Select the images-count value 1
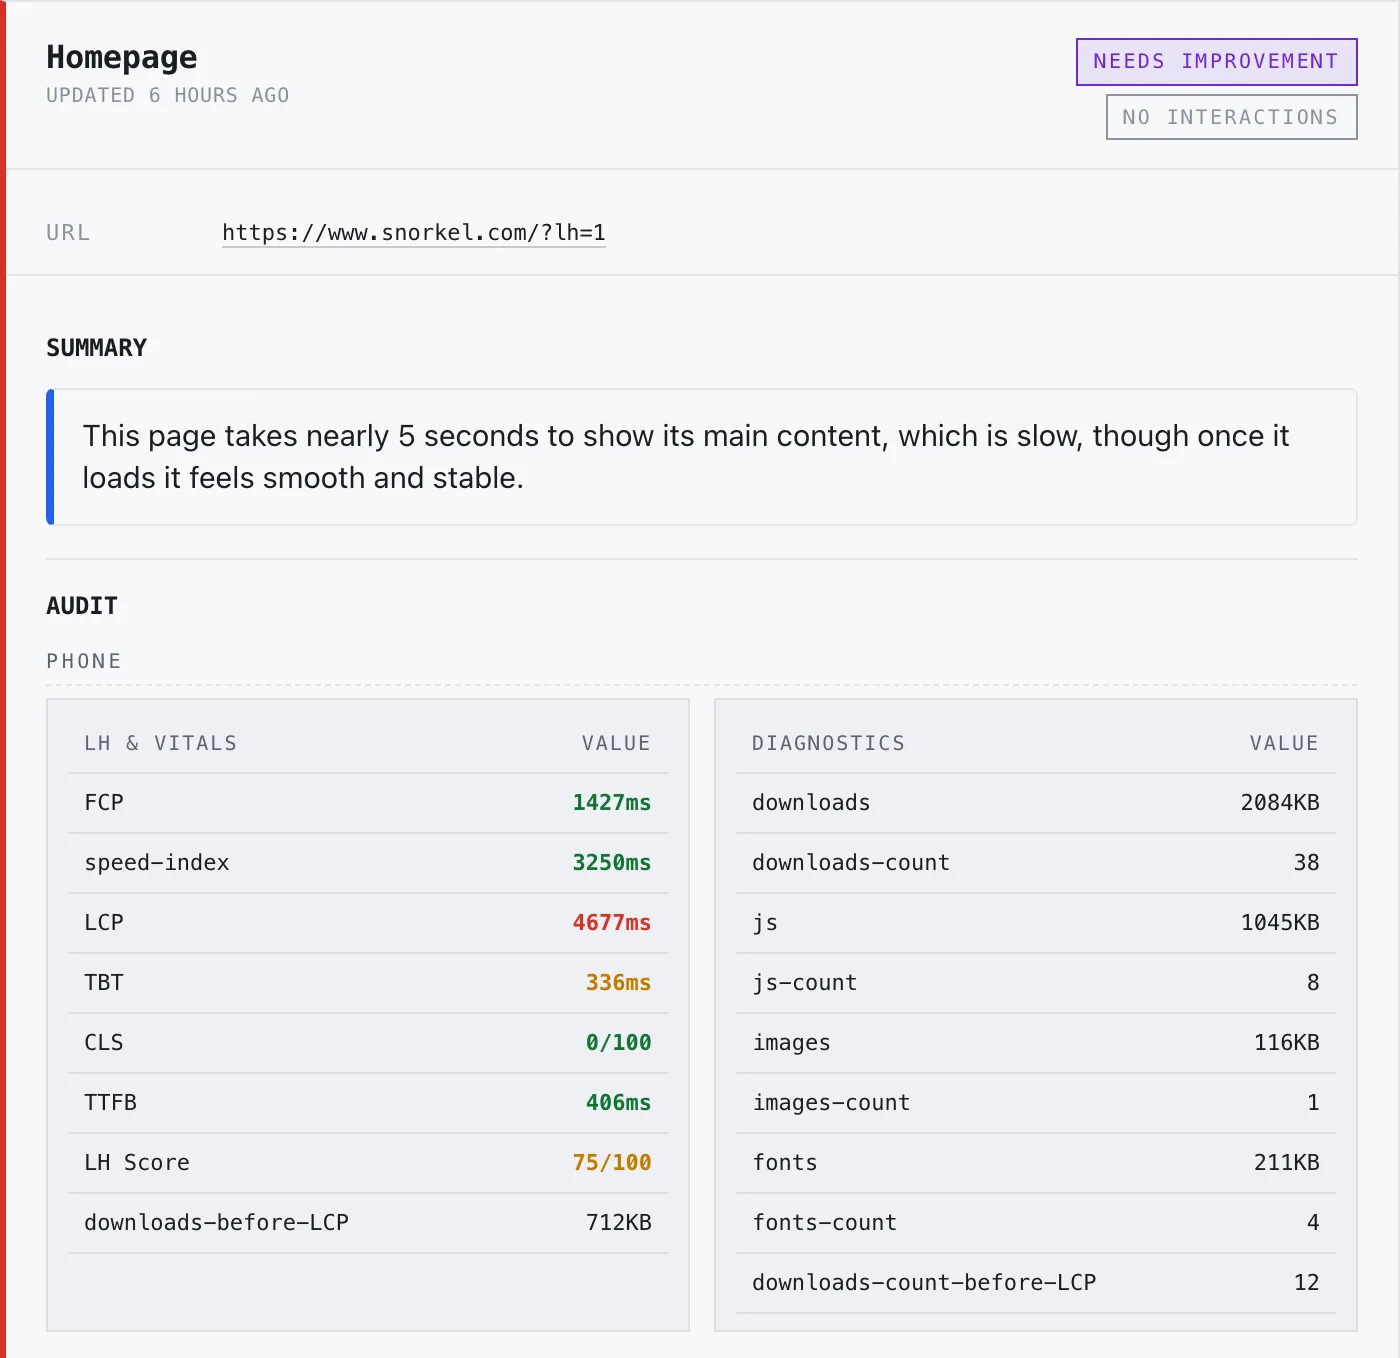 [1313, 1103]
